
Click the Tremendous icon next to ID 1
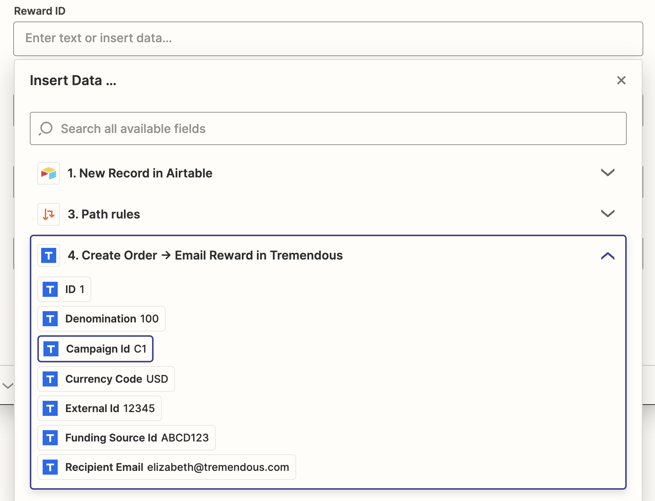[x=50, y=290]
